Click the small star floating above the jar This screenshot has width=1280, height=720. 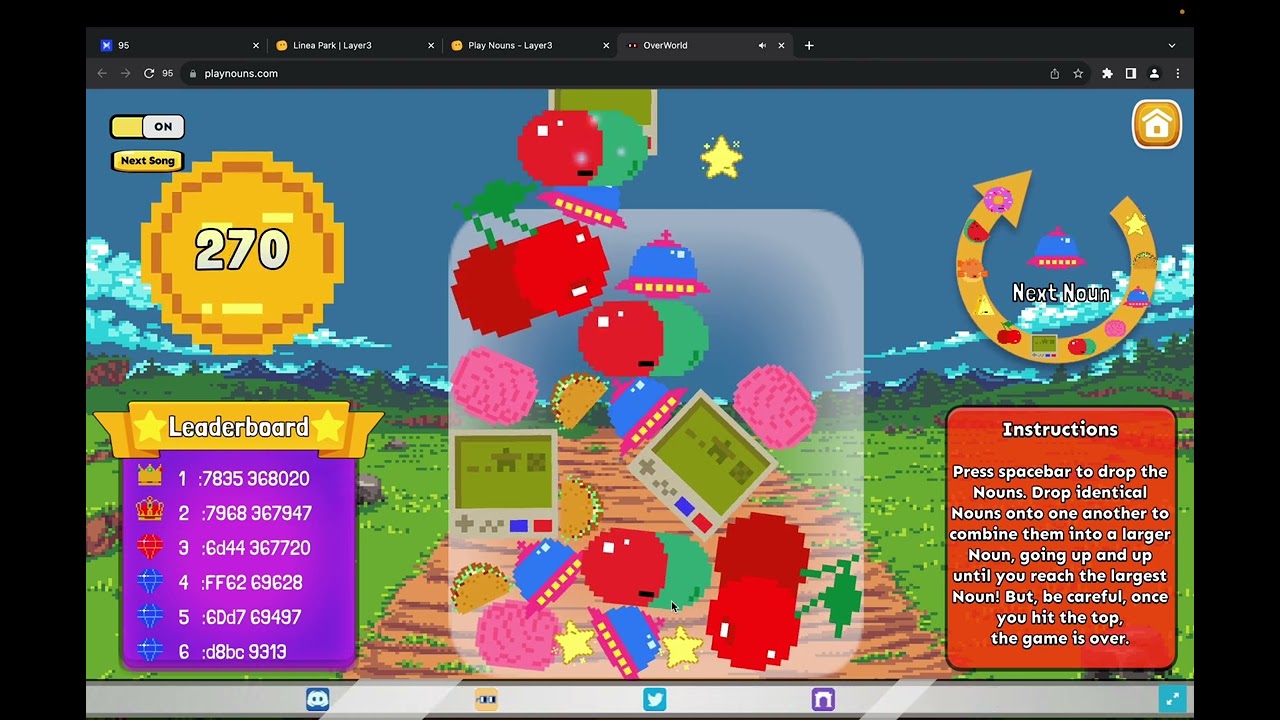[721, 158]
